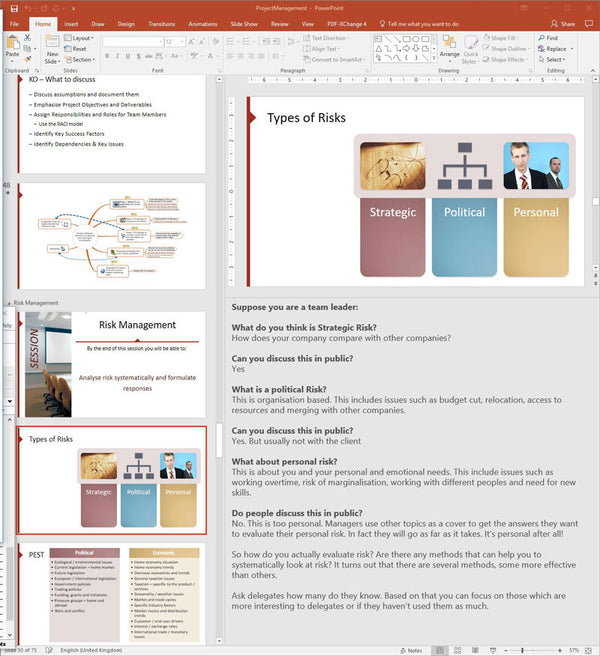Viewport: 600px width, 656px height.
Task: Open the Design tab
Action: [x=126, y=24]
